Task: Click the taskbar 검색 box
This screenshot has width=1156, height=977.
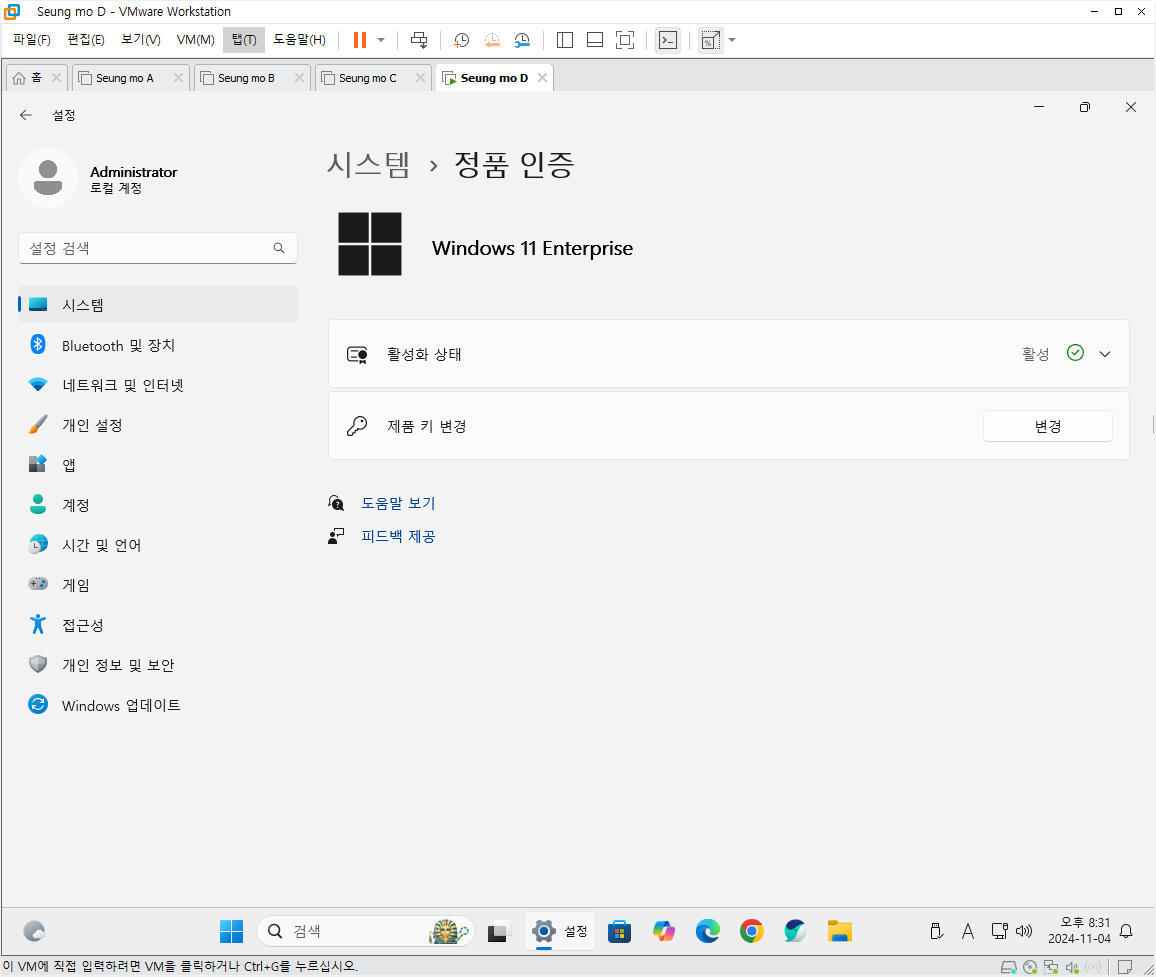Action: (366, 931)
